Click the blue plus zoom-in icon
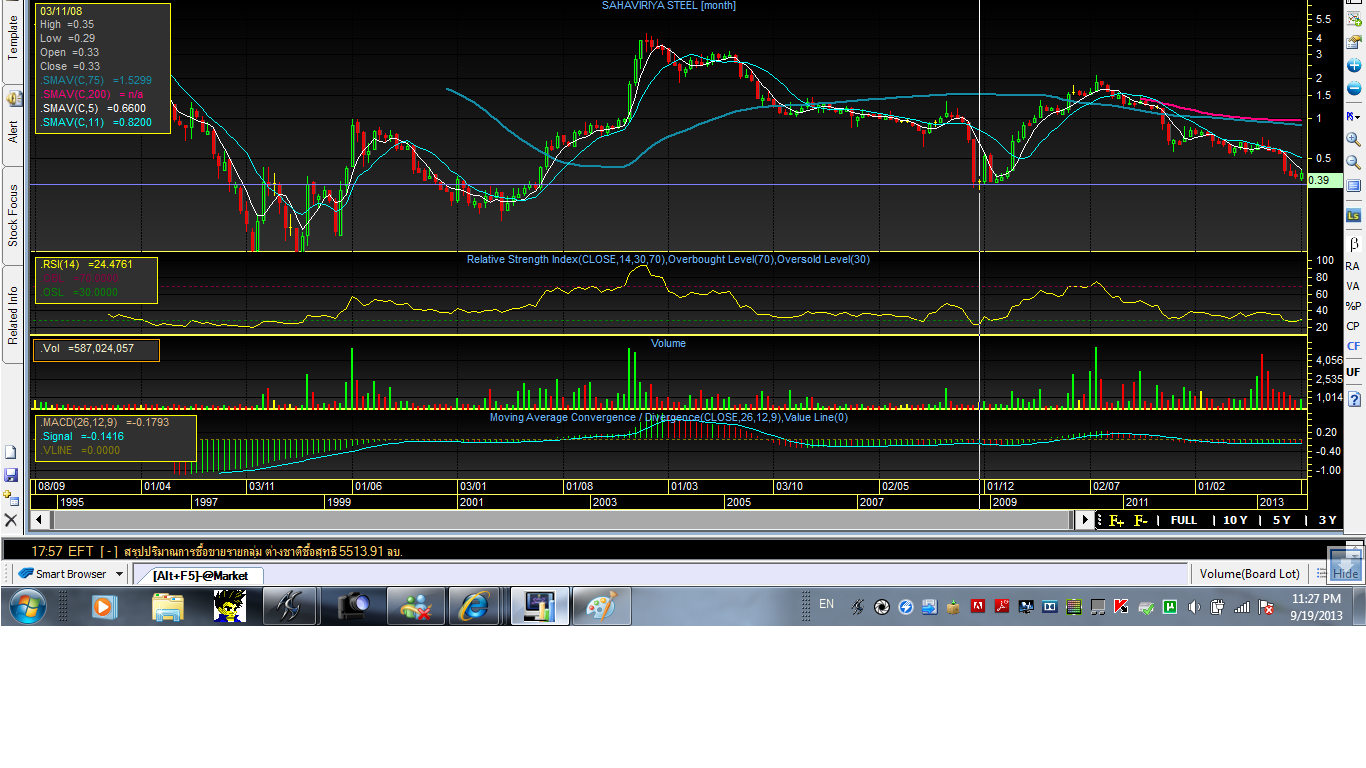 coord(1354,65)
